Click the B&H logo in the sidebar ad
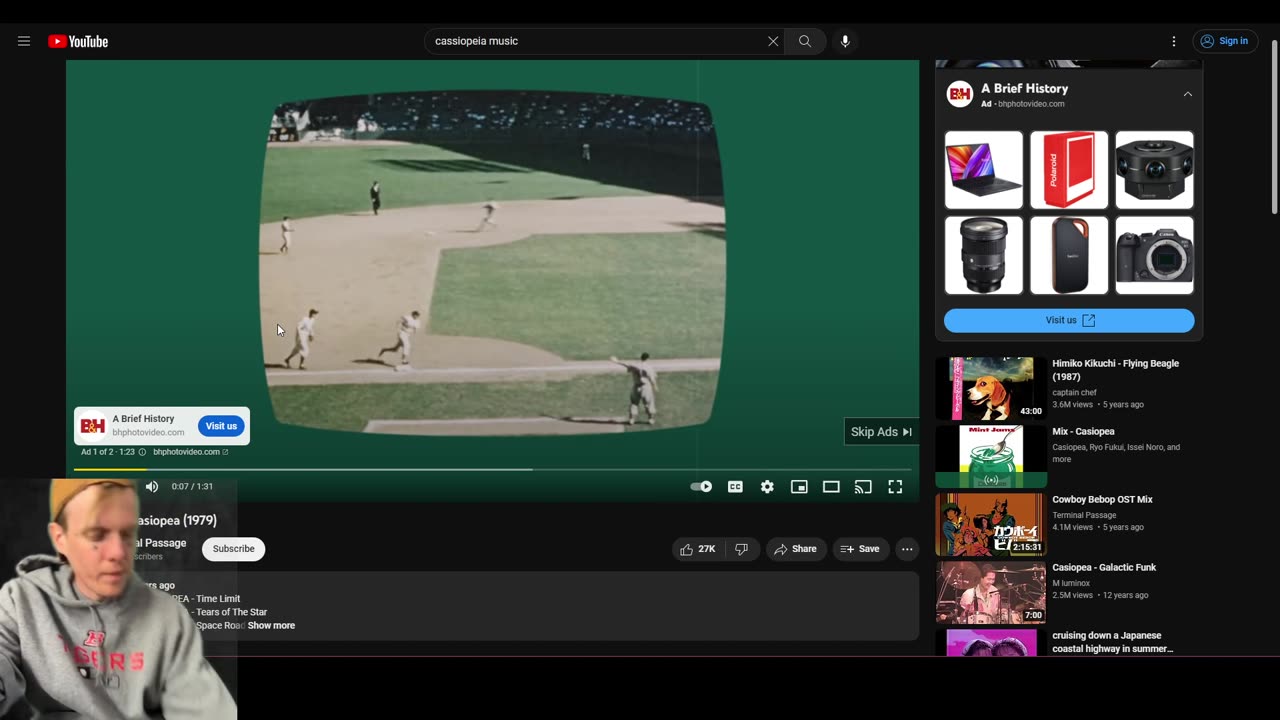 pos(960,94)
